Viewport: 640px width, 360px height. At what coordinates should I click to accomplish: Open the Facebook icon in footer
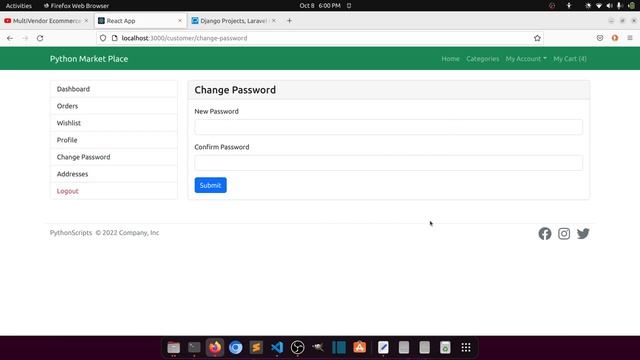[544, 233]
